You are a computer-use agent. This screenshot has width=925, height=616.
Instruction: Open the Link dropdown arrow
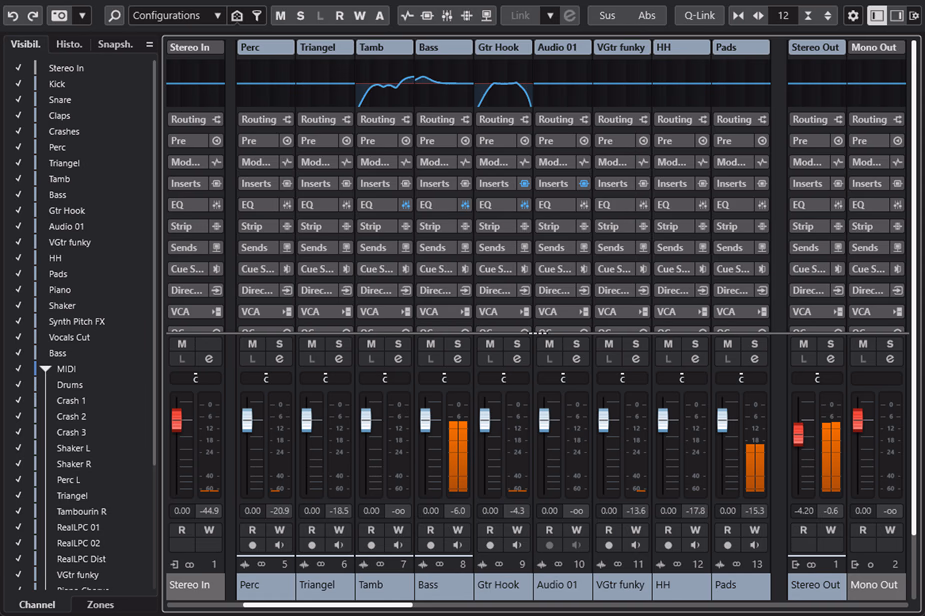click(550, 15)
